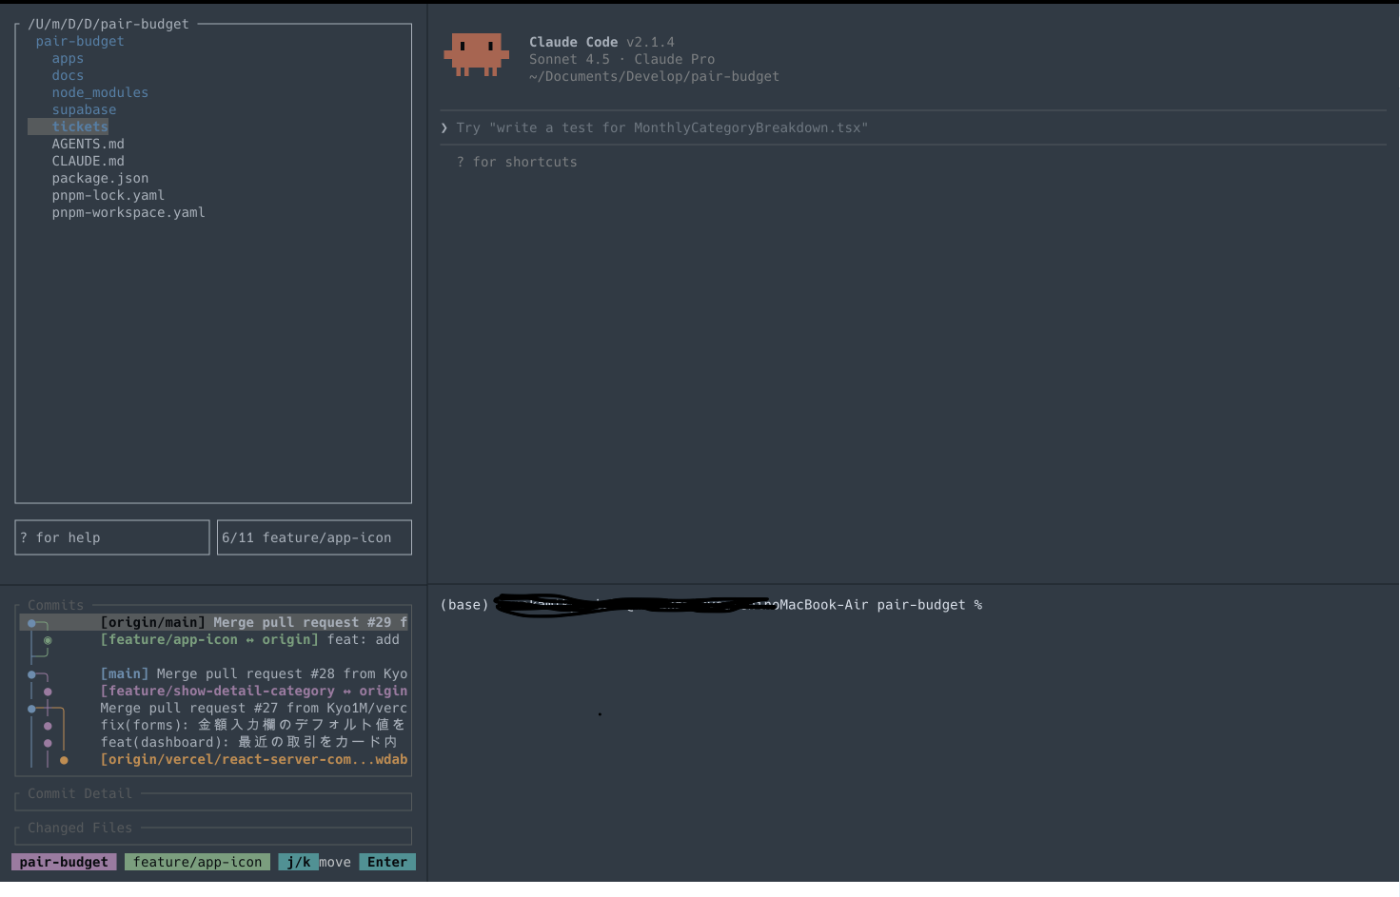Screen dimensions: 1400x897
Task: Click the 'Sonnet 4.5 · Claude Pro' model text
Action: [622, 59]
